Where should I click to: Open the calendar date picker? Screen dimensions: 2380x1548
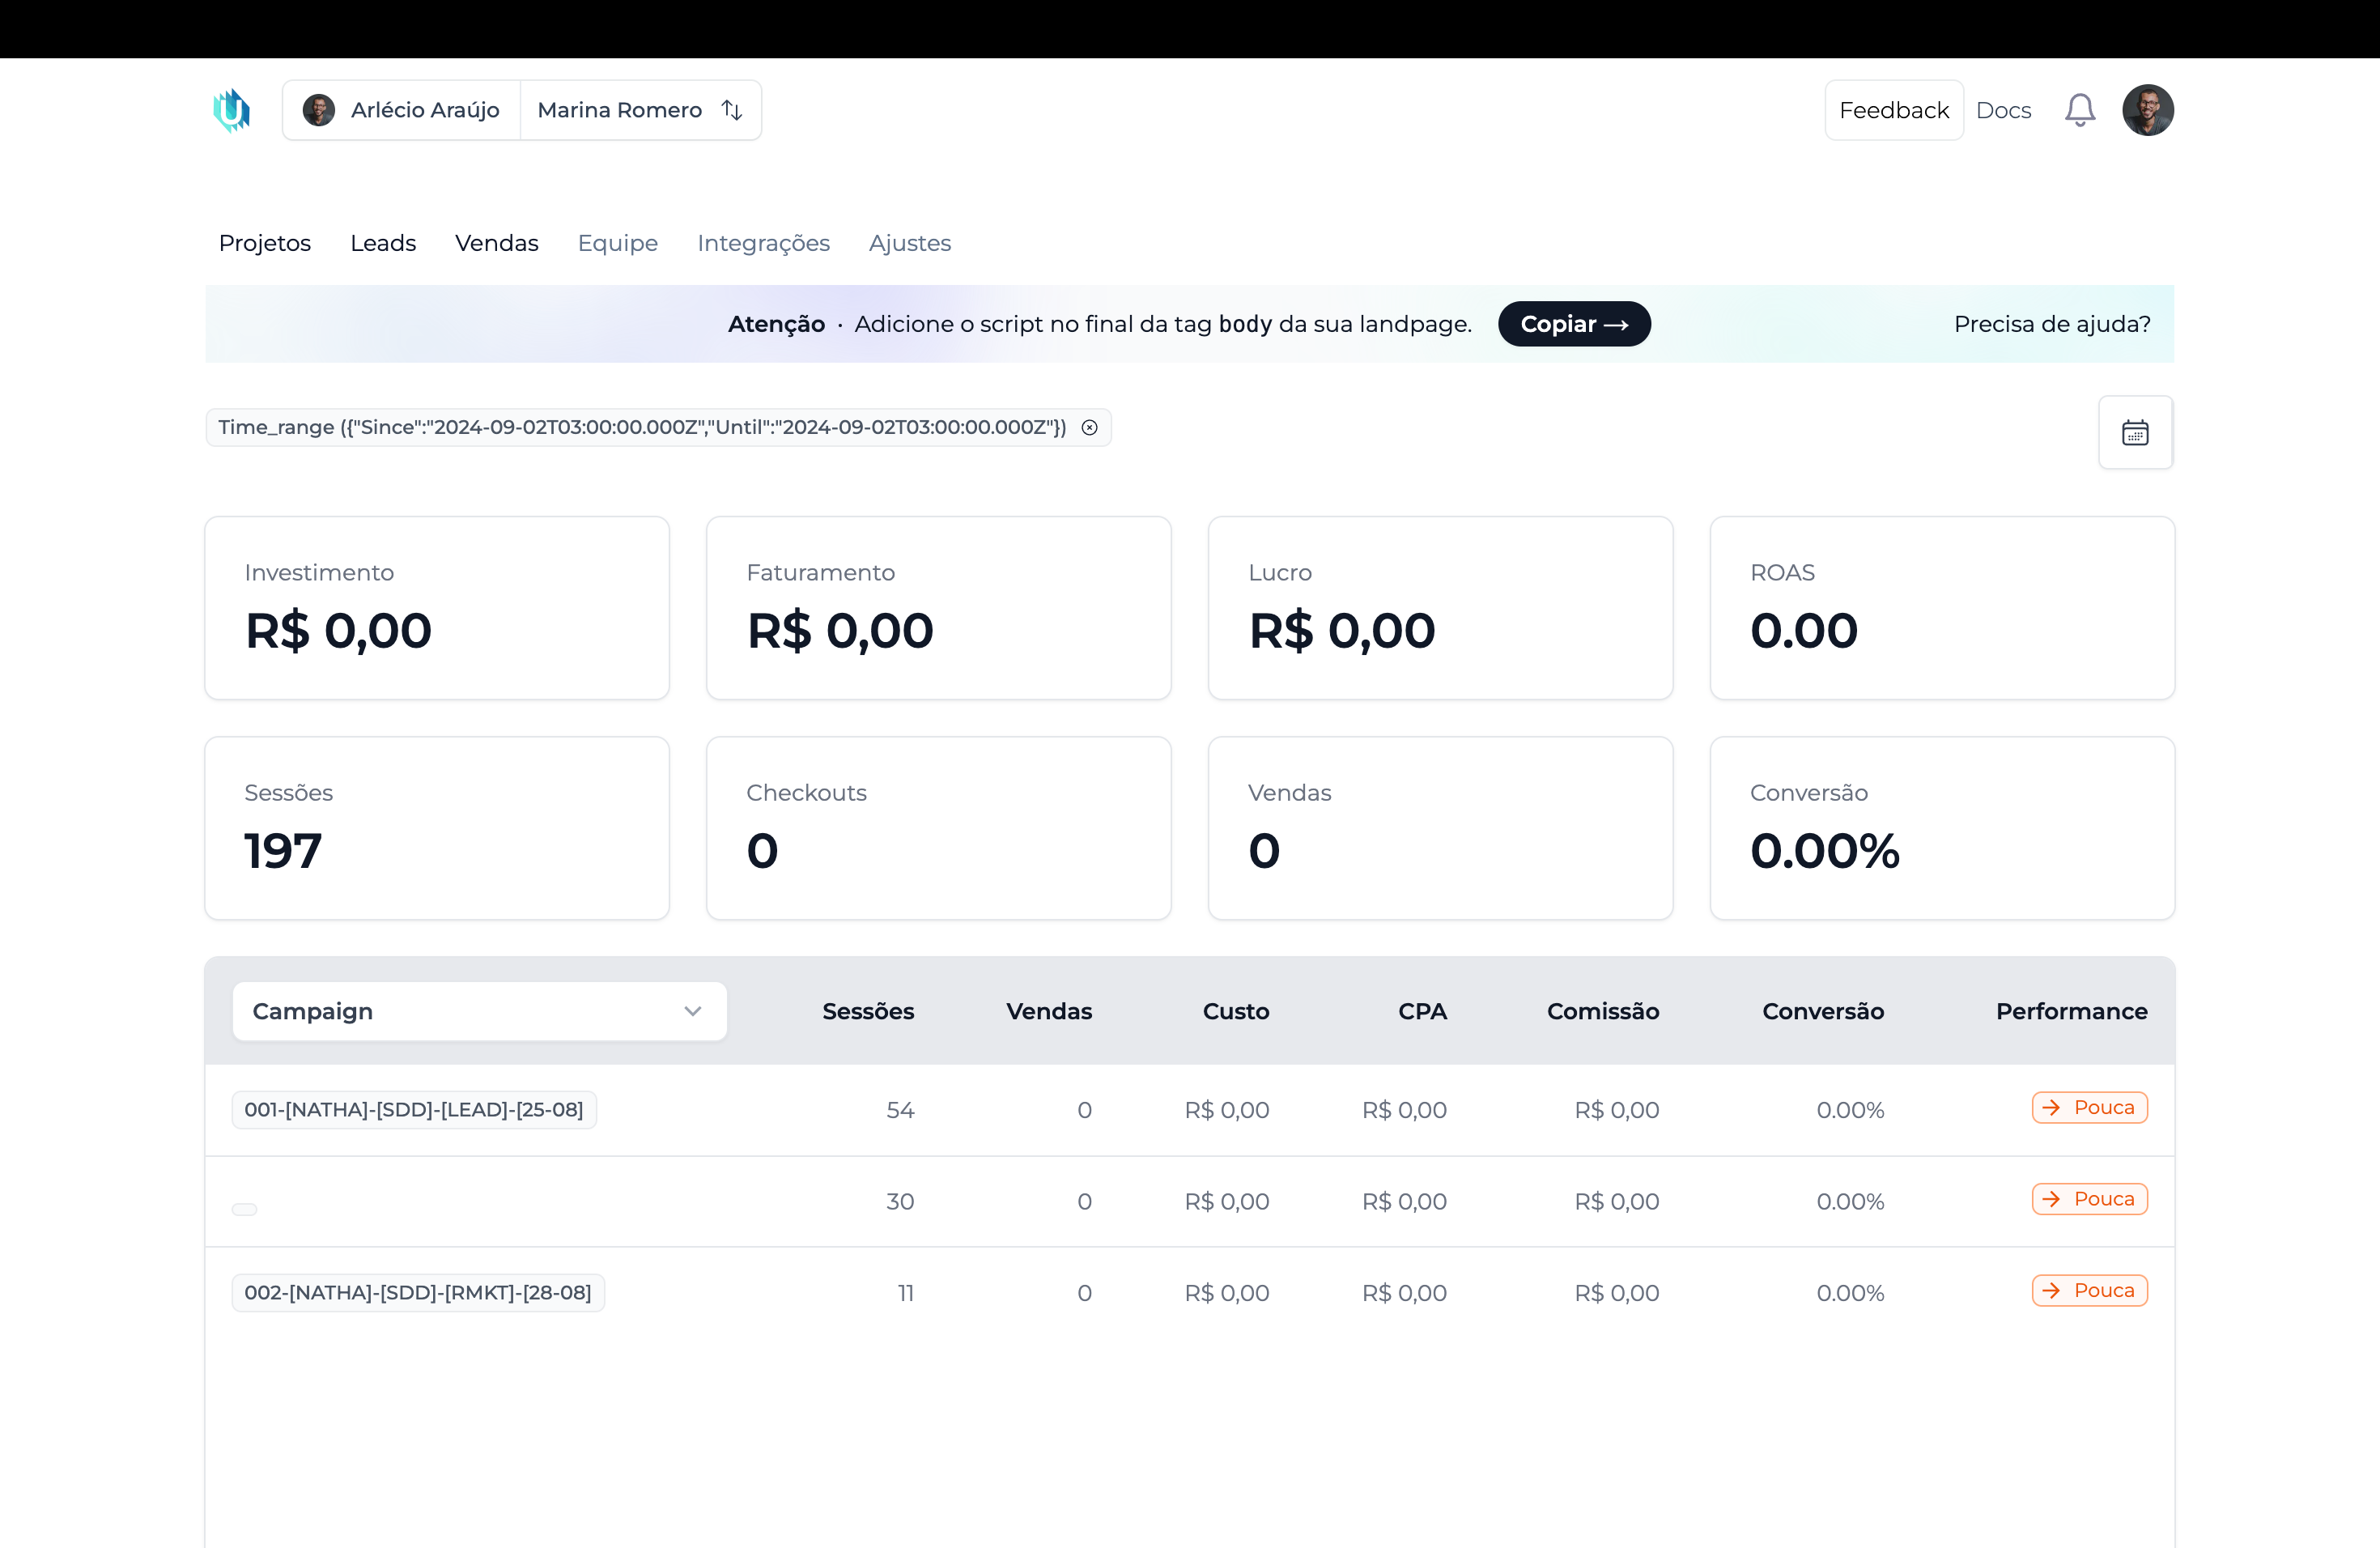pyautogui.click(x=2135, y=432)
